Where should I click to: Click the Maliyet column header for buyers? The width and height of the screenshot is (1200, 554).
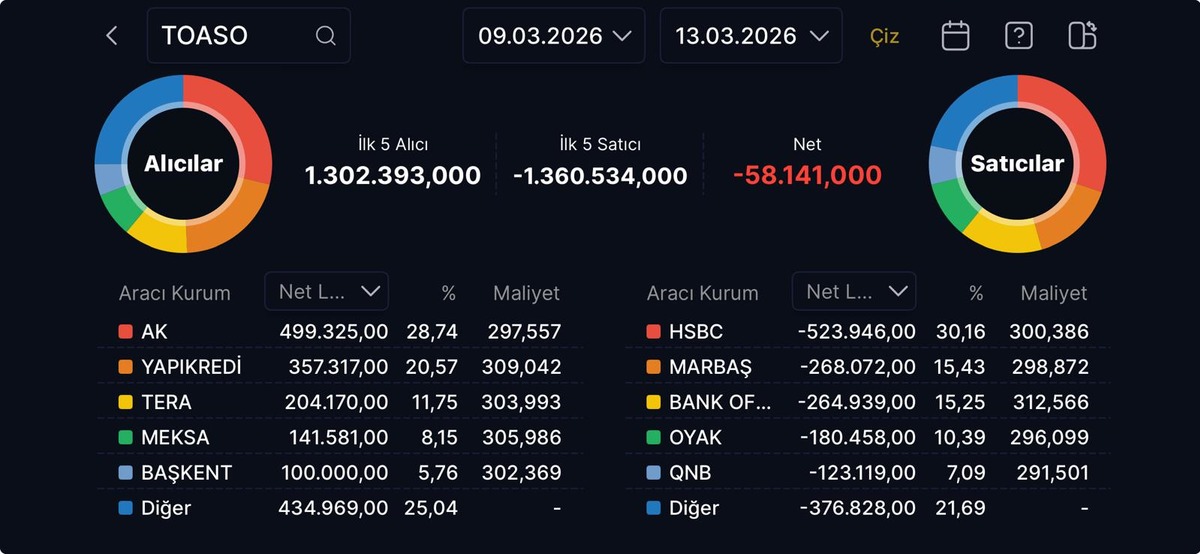coord(526,293)
